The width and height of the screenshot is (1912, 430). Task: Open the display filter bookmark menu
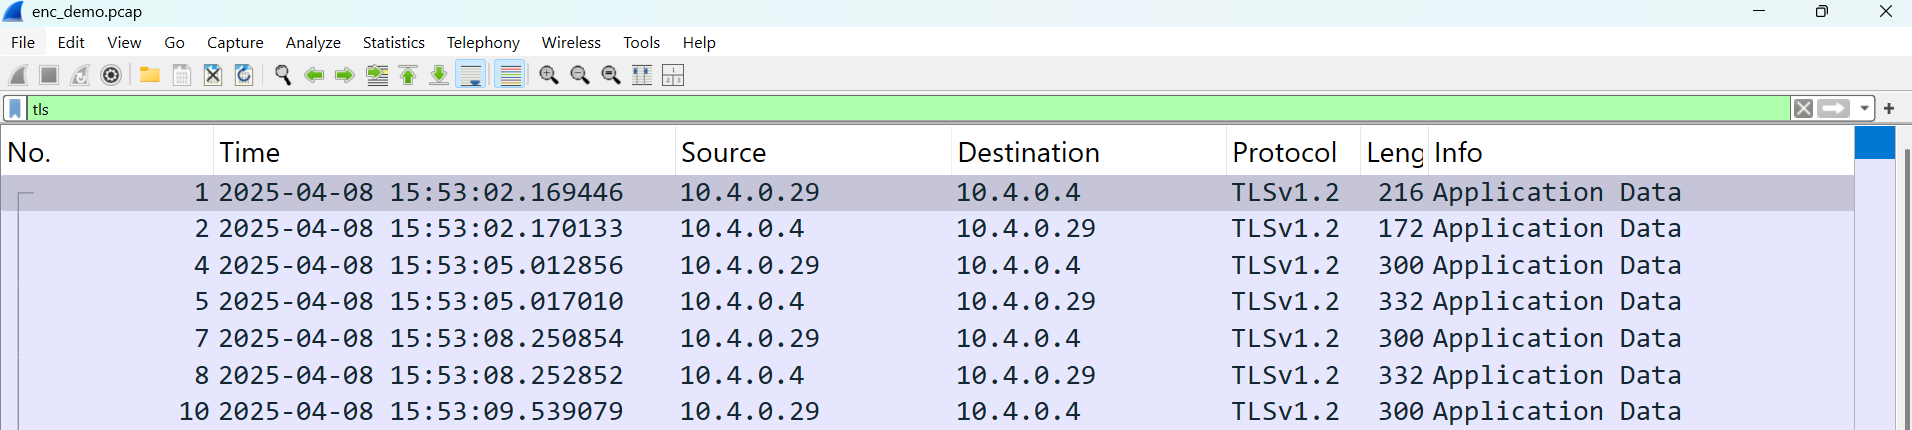[15, 109]
